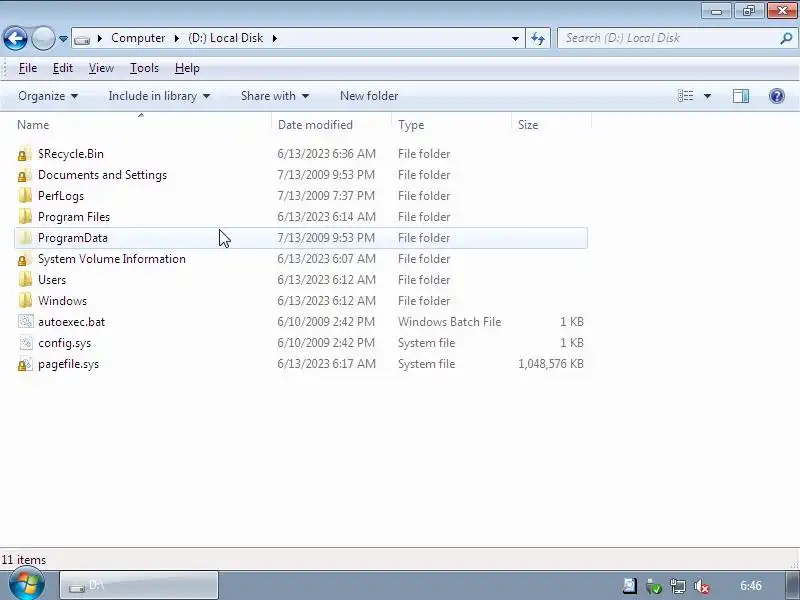Open Help via question mark icon
Viewport: 800px width, 600px height.
tap(777, 96)
